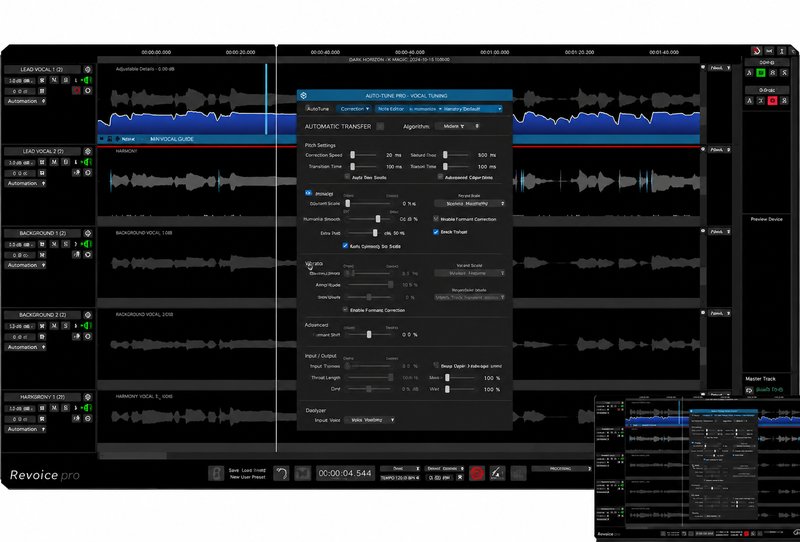Uncheck the Track Target checkbox
The height and width of the screenshot is (542, 800).
[436, 232]
